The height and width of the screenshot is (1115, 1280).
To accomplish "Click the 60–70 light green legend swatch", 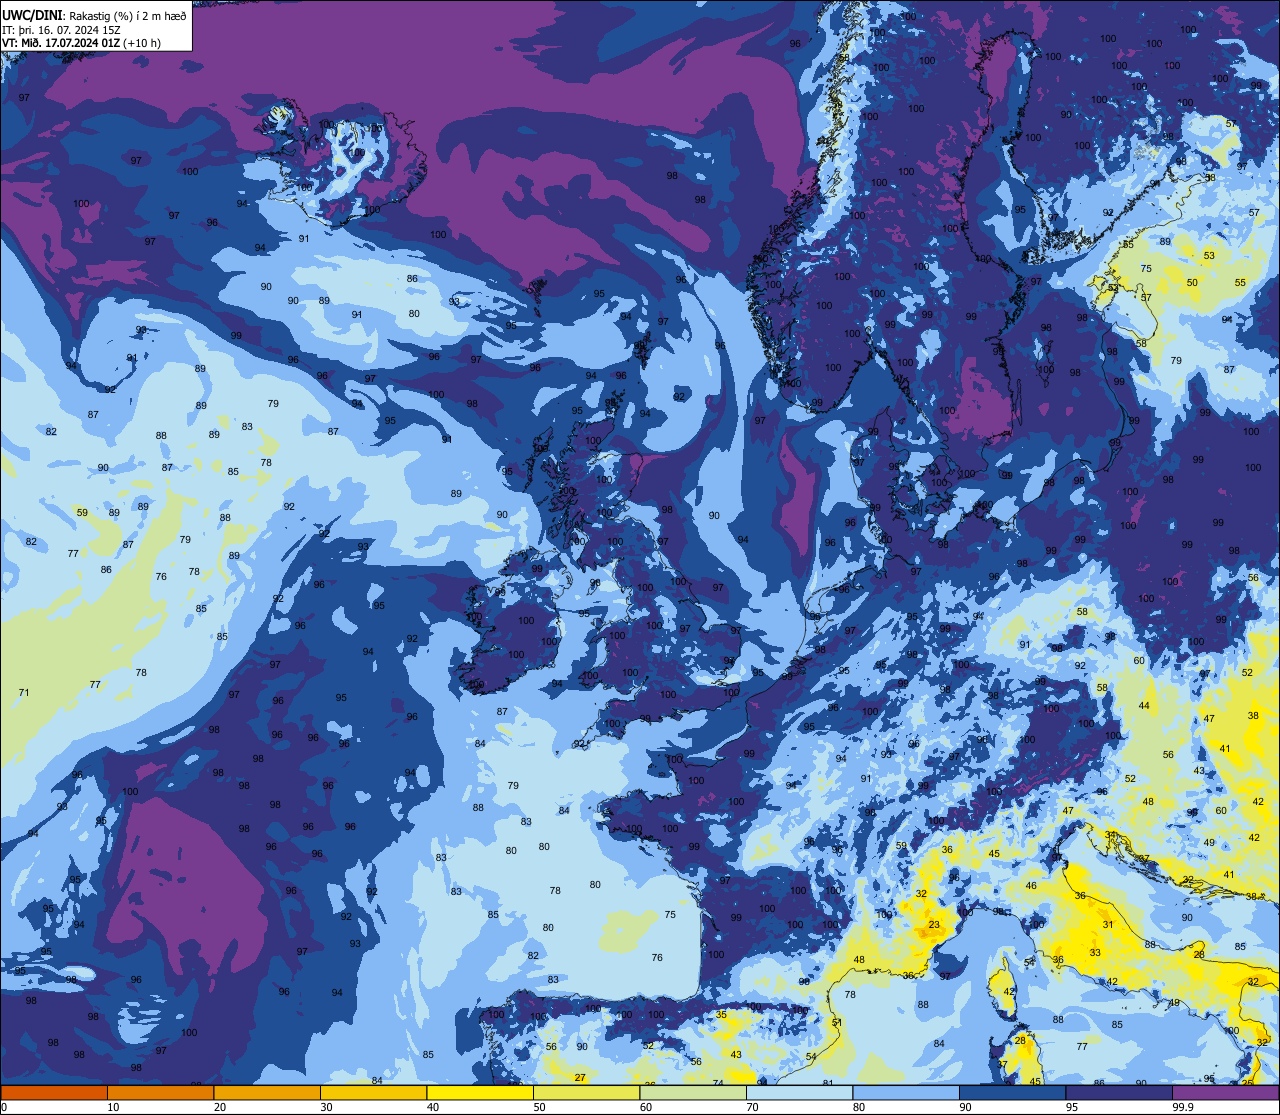I will (693, 1092).
